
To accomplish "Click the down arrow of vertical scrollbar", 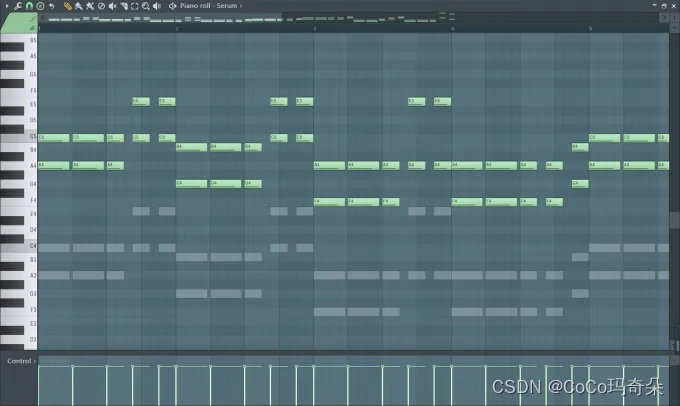I will point(674,345).
